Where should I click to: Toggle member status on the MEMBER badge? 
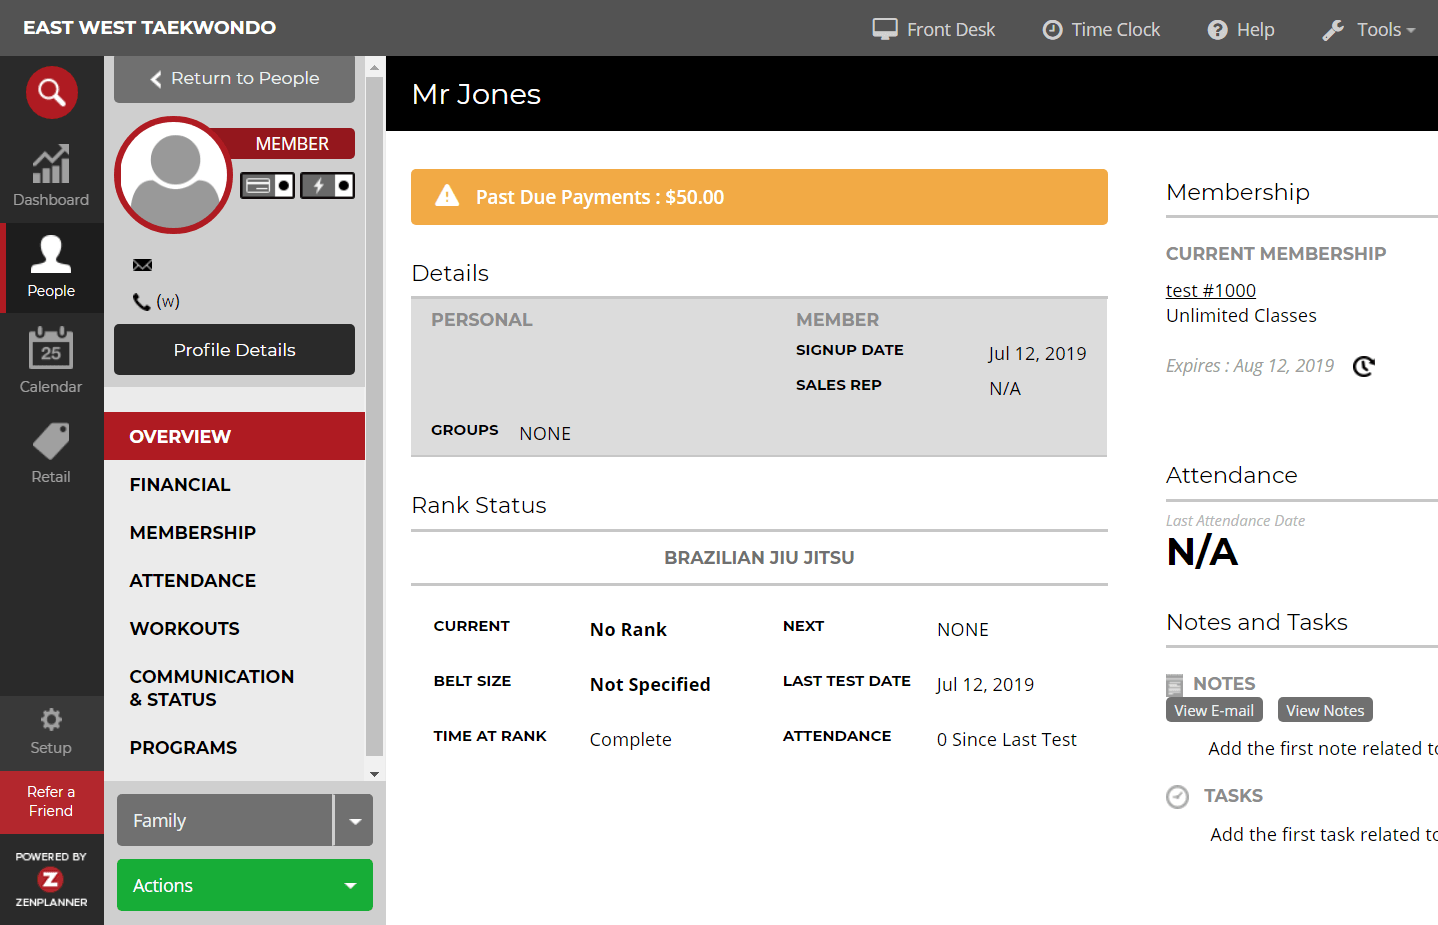point(293,143)
